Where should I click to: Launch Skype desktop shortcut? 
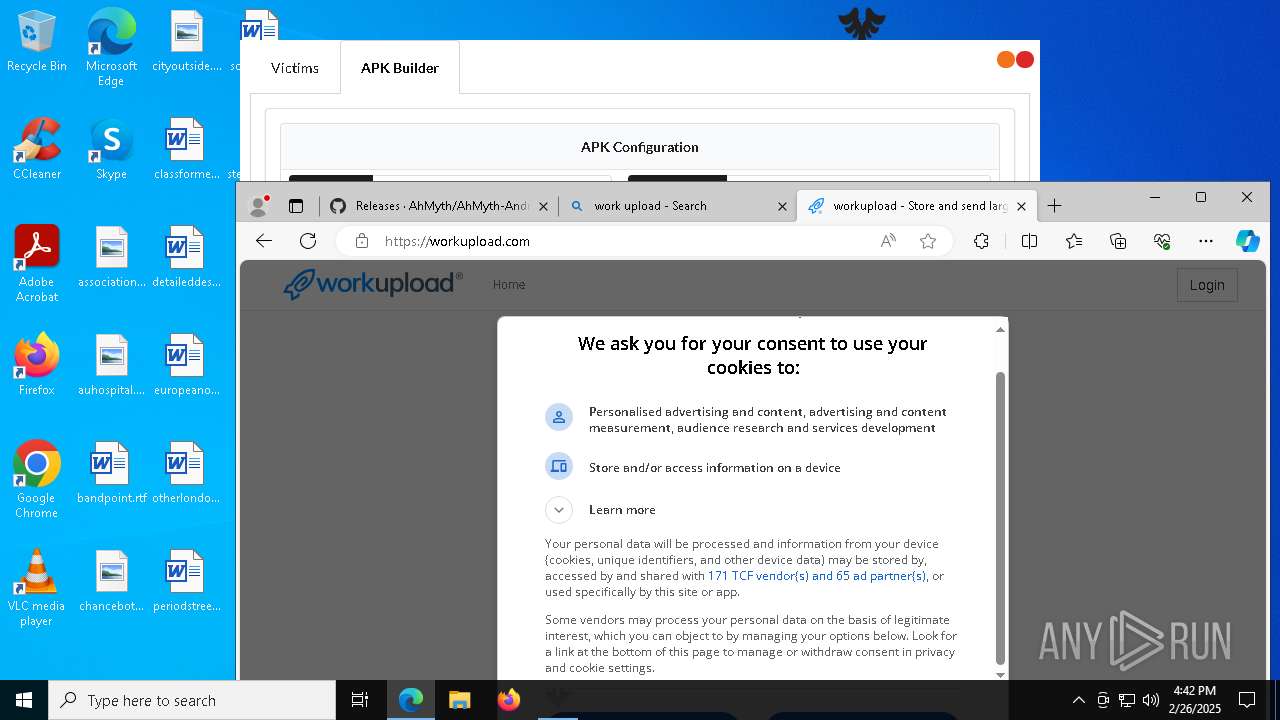111,149
